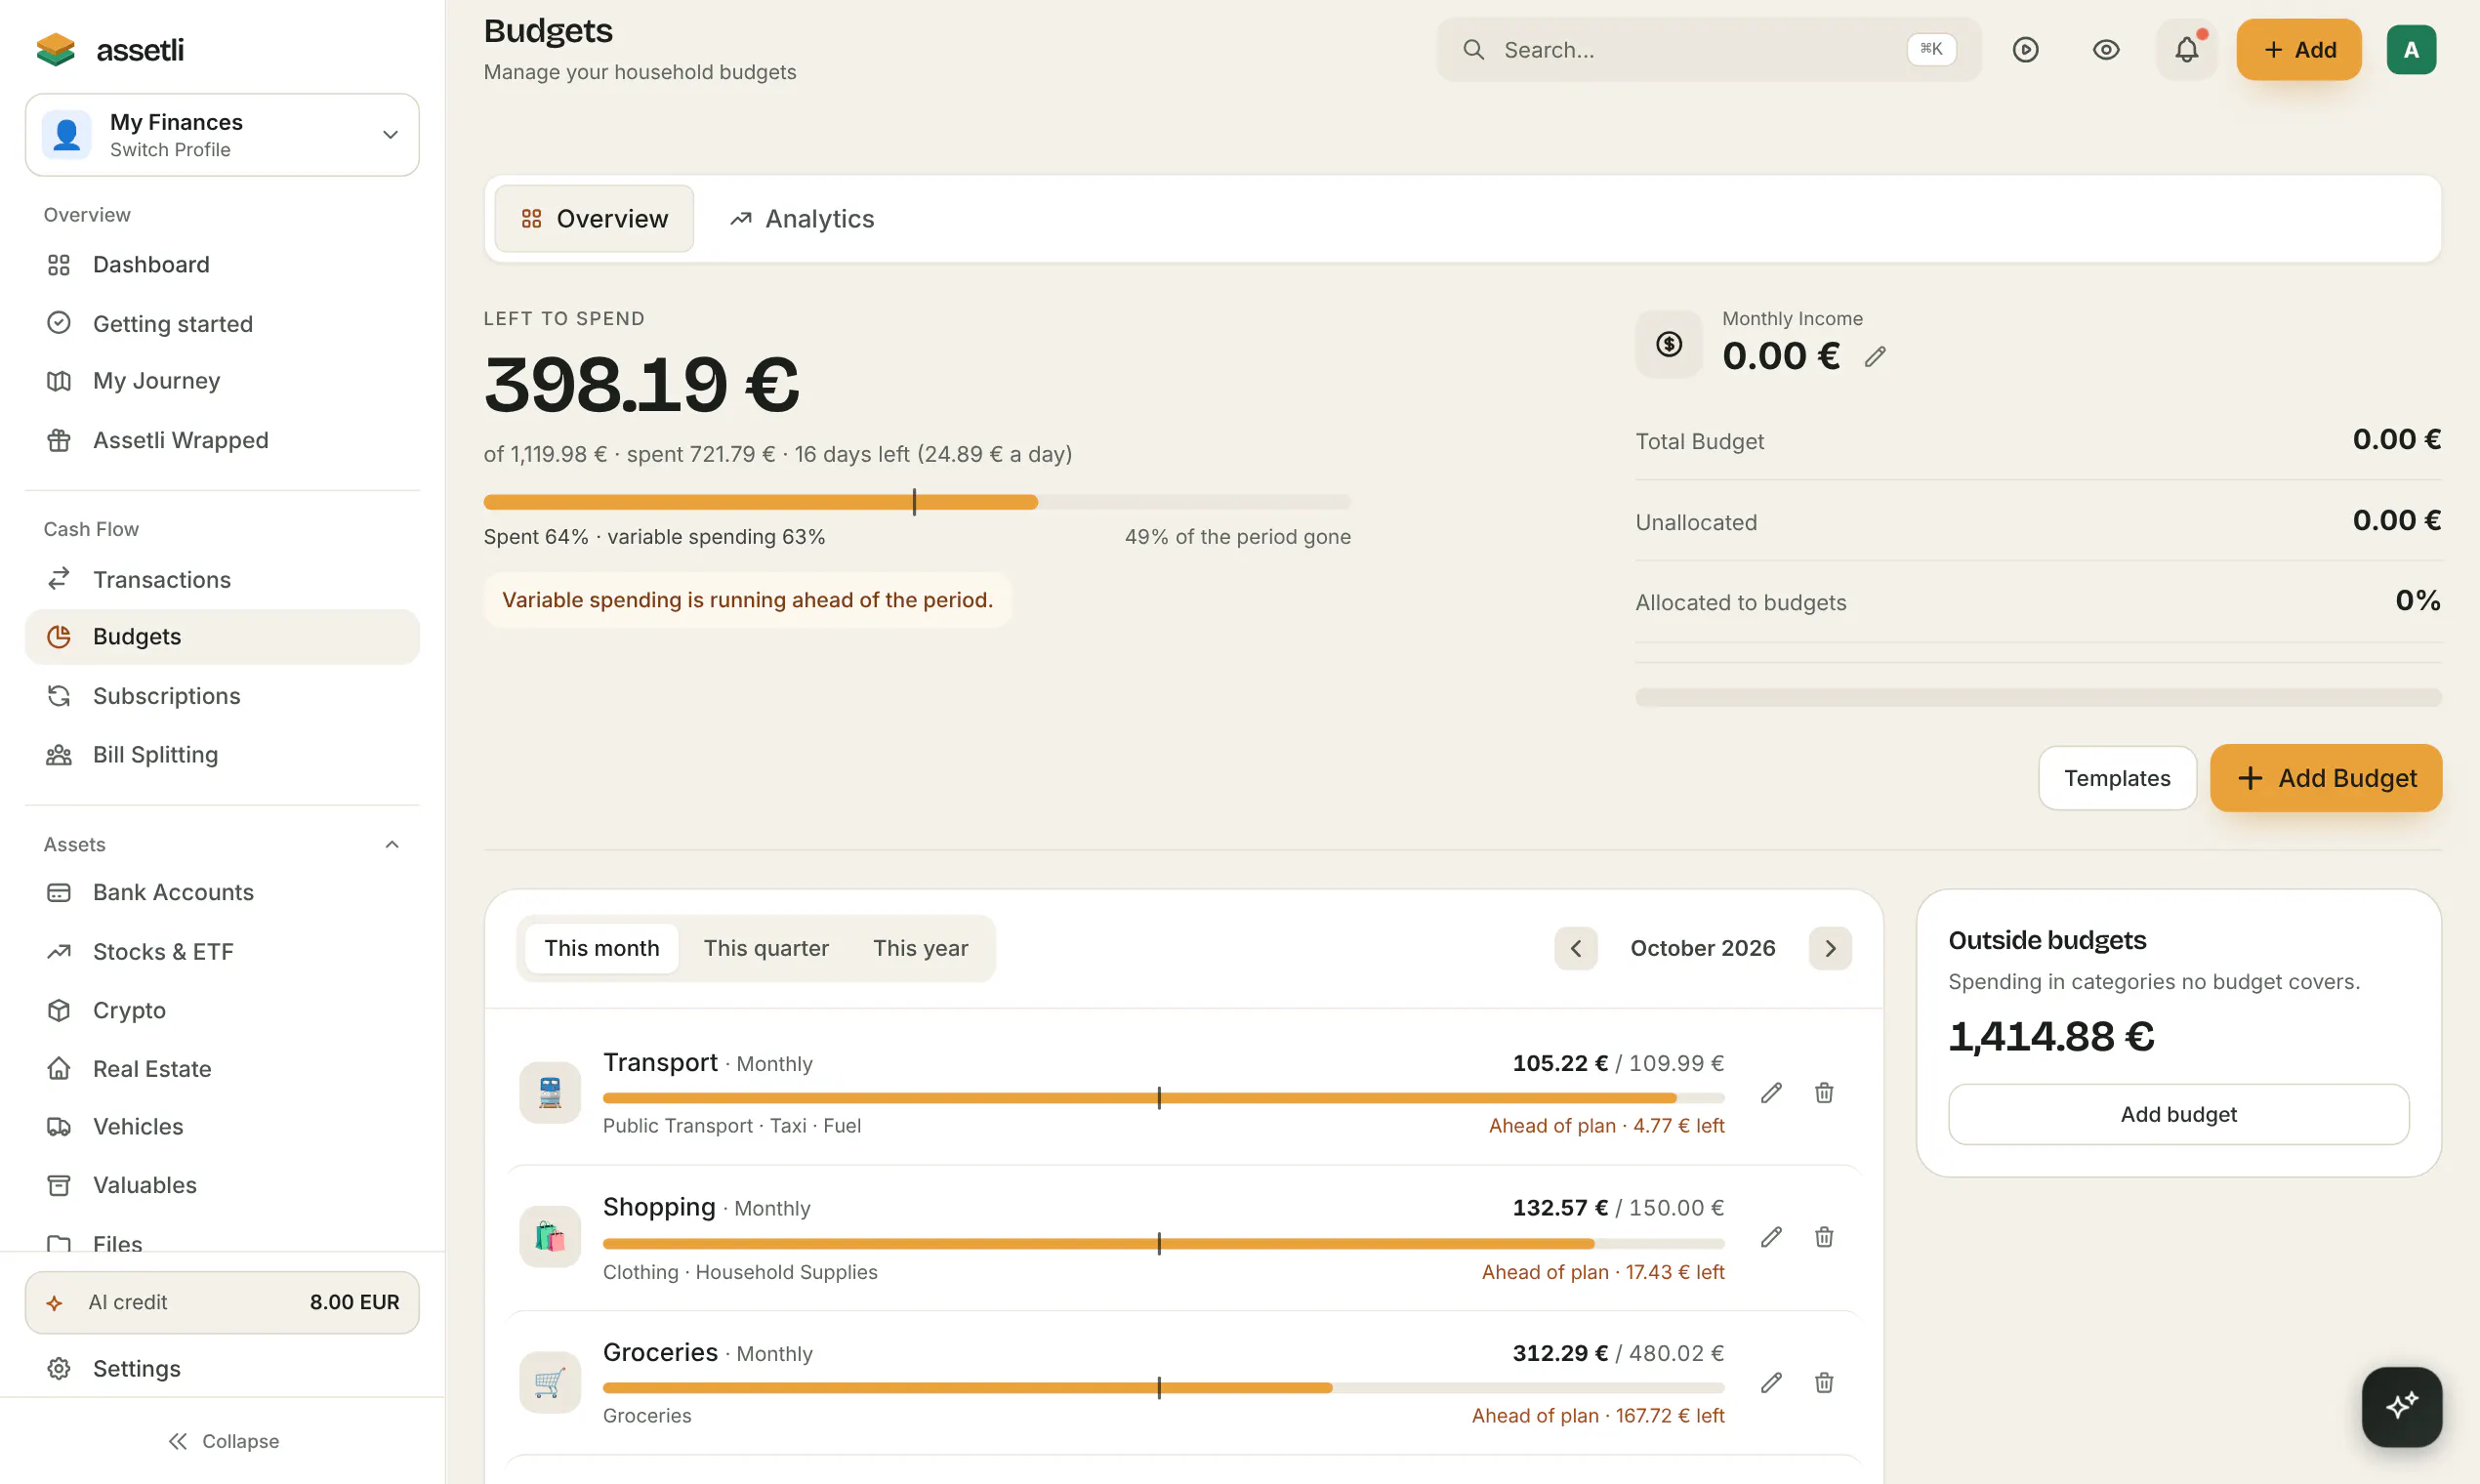
Task: Open Subscriptions in sidebar
Action: 222,696
